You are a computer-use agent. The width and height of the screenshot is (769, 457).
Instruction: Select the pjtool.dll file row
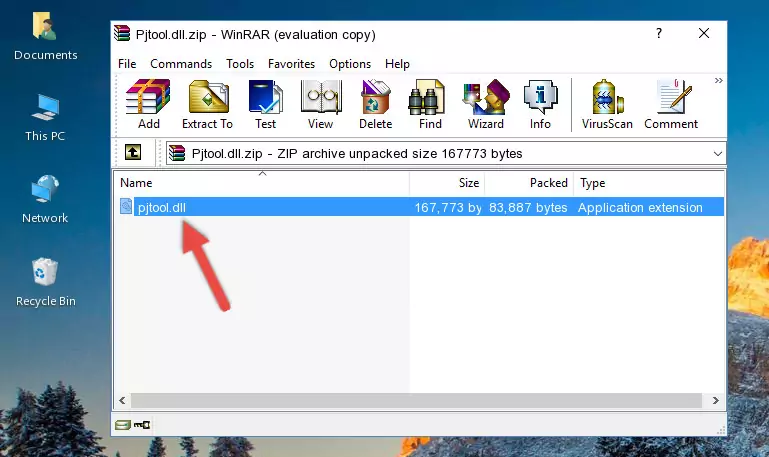pyautogui.click(x=421, y=207)
